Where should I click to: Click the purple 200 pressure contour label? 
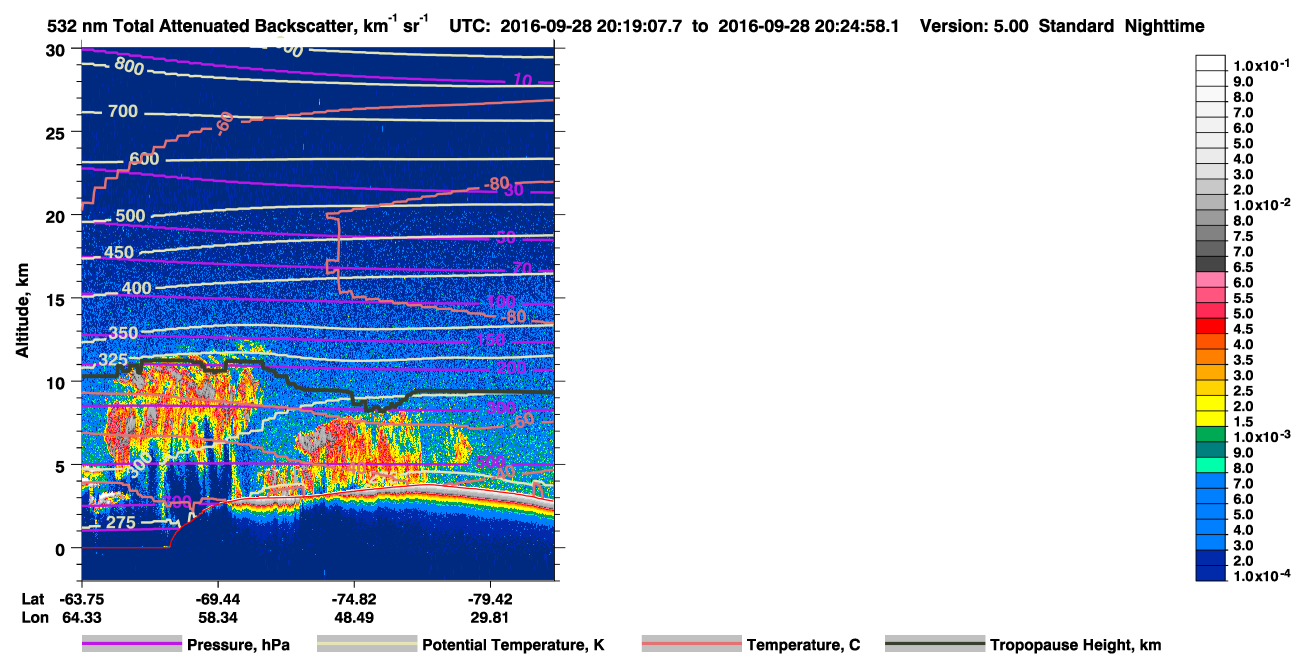click(x=510, y=369)
